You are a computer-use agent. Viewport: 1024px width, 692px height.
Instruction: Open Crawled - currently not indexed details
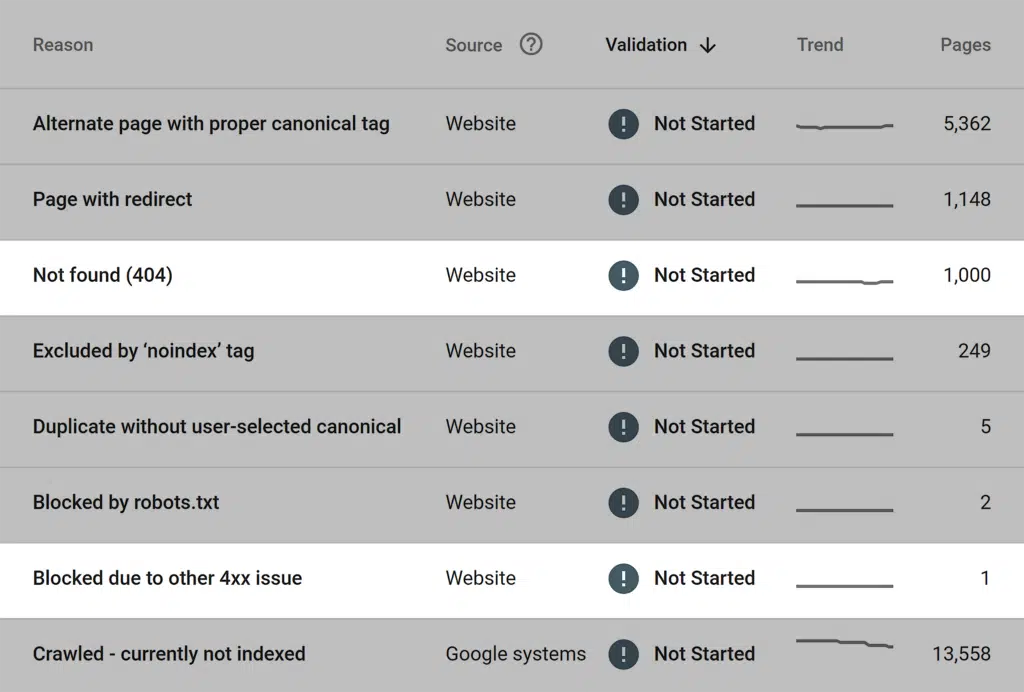[x=169, y=654]
